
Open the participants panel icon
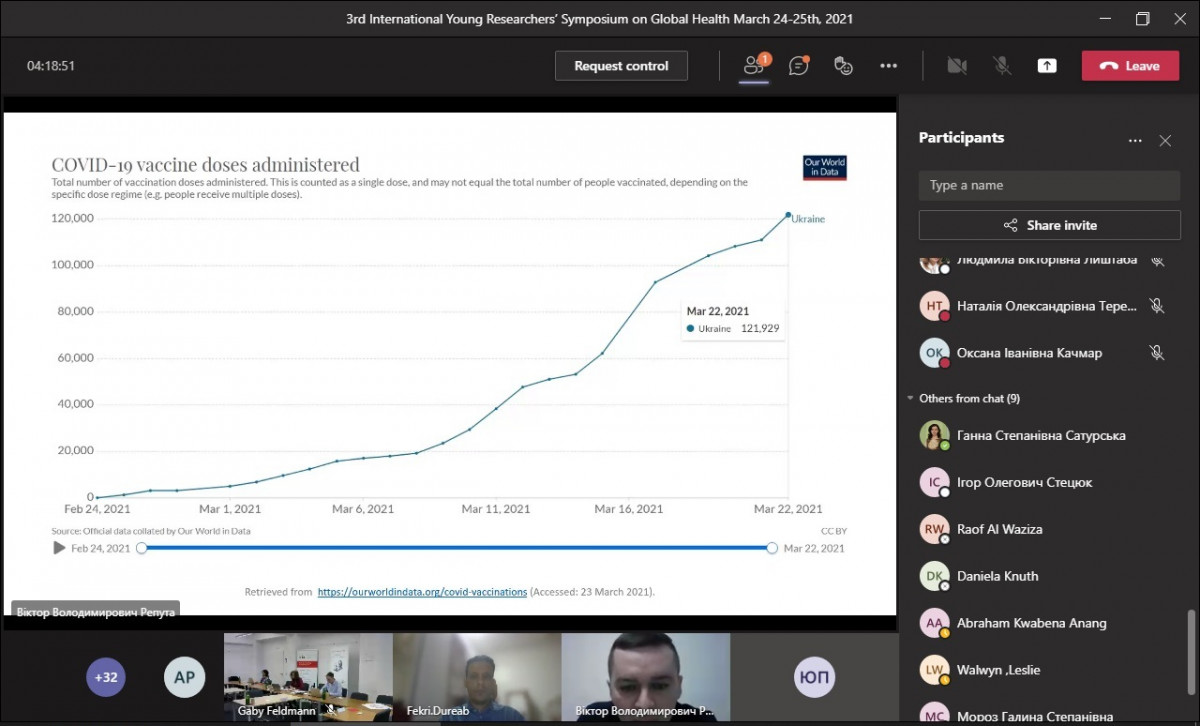click(753, 66)
